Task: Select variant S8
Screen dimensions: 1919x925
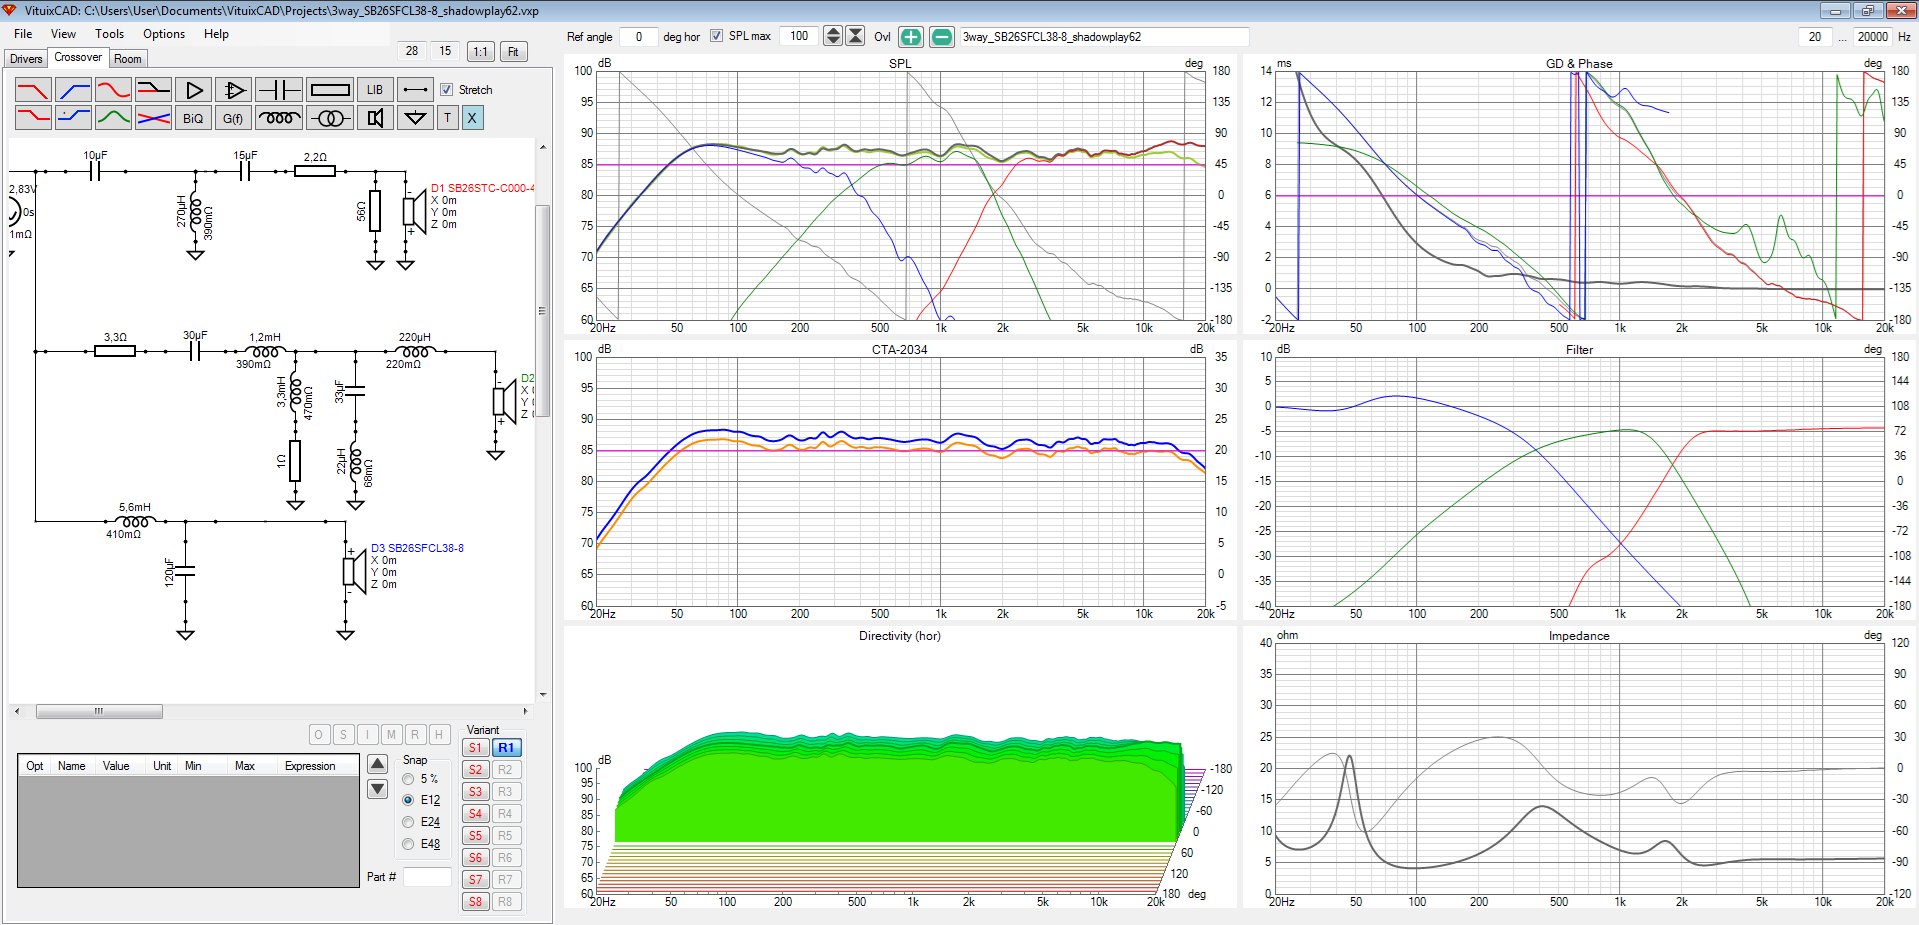Action: (x=476, y=902)
